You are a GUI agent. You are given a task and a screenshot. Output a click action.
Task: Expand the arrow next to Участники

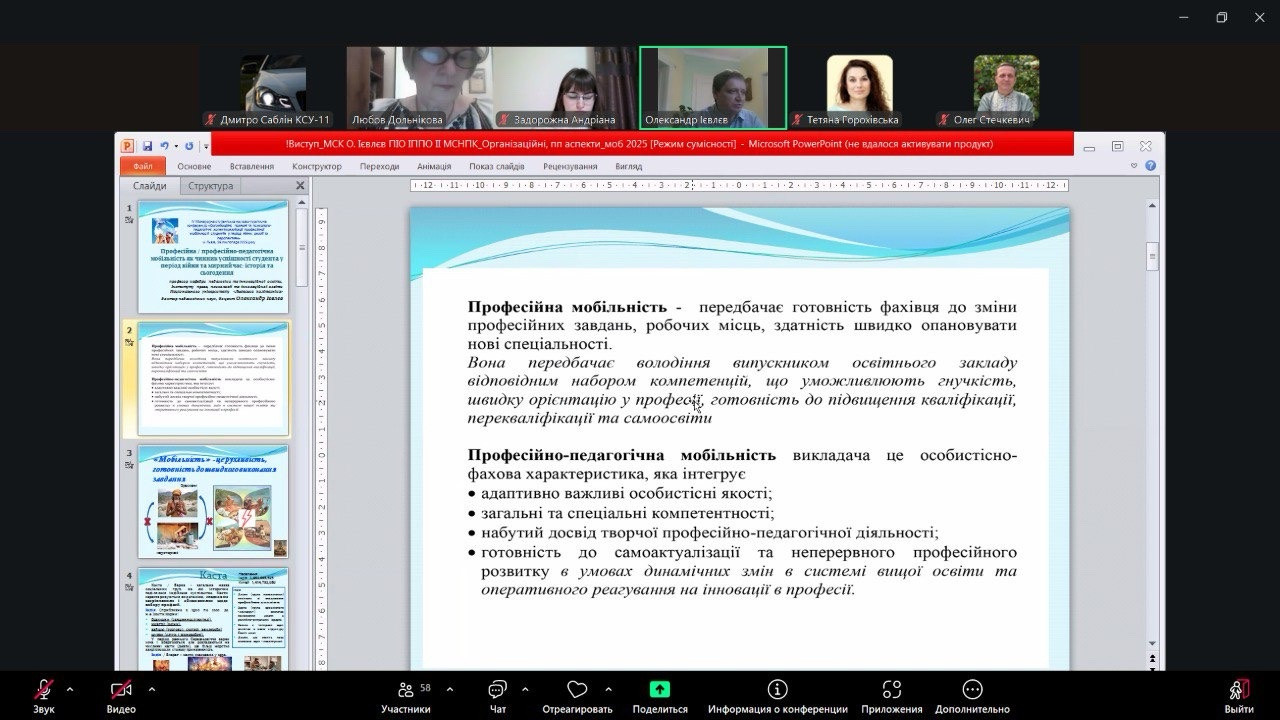point(449,689)
